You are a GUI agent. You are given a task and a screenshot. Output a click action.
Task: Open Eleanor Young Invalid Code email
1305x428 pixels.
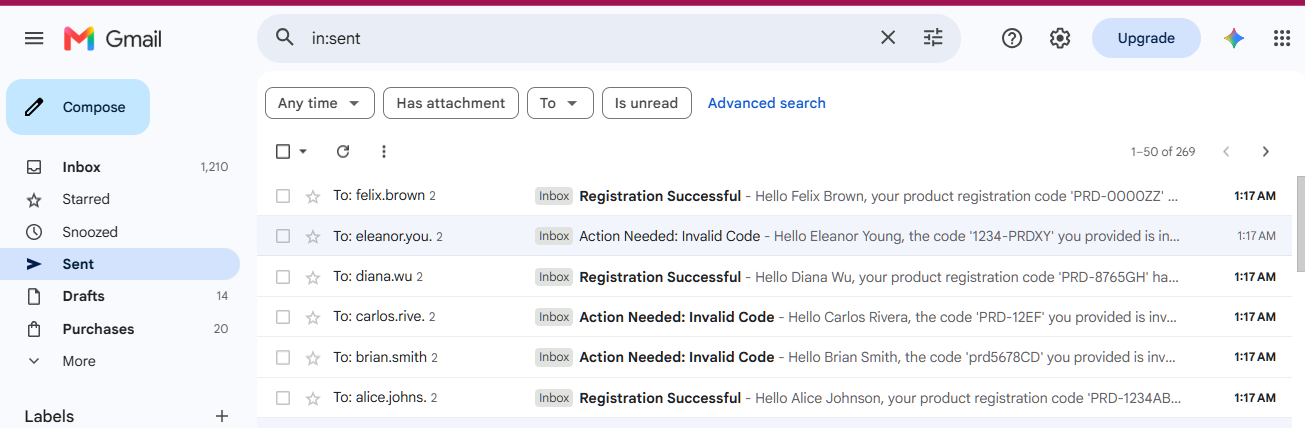click(x=776, y=236)
